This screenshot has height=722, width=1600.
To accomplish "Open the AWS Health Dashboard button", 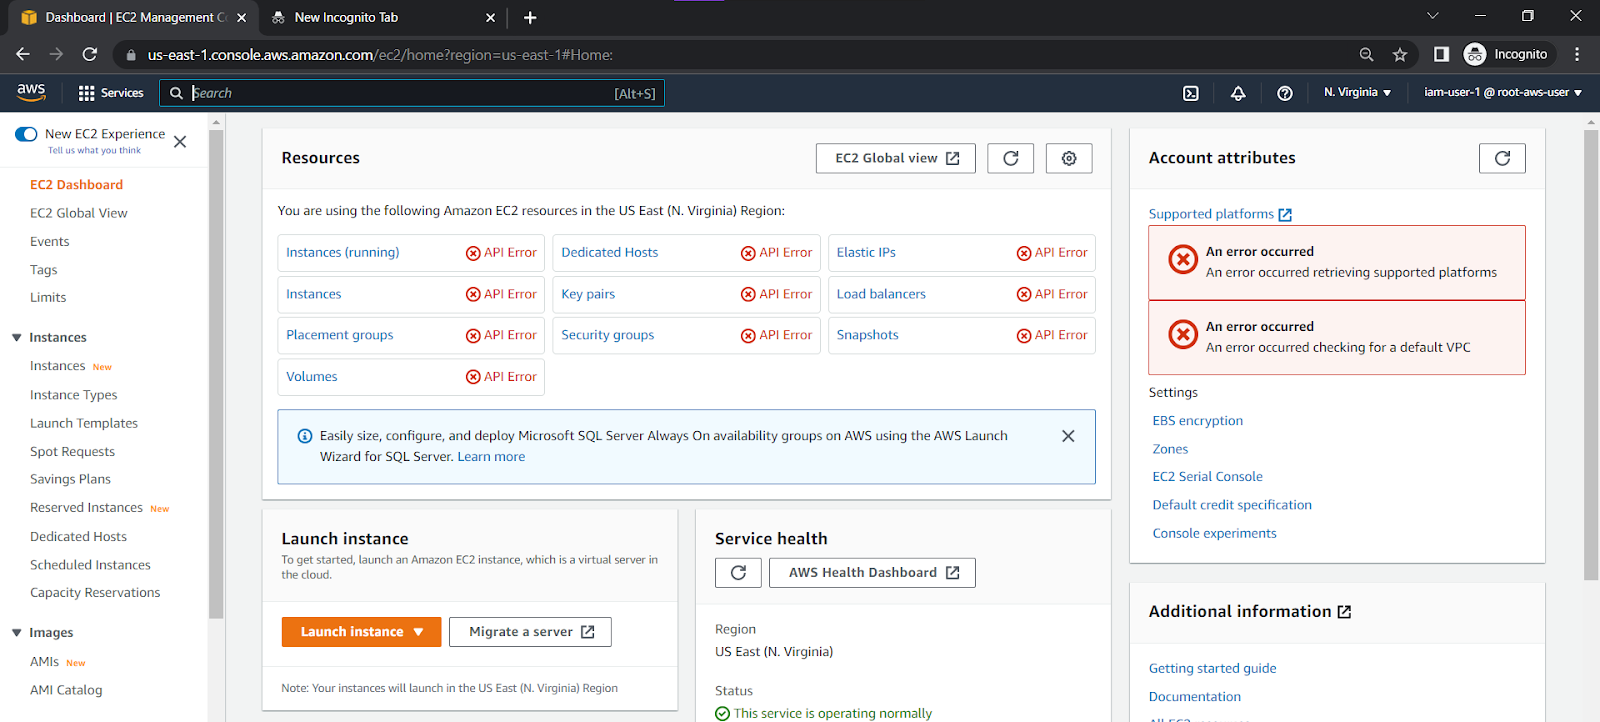I will 872,572.
